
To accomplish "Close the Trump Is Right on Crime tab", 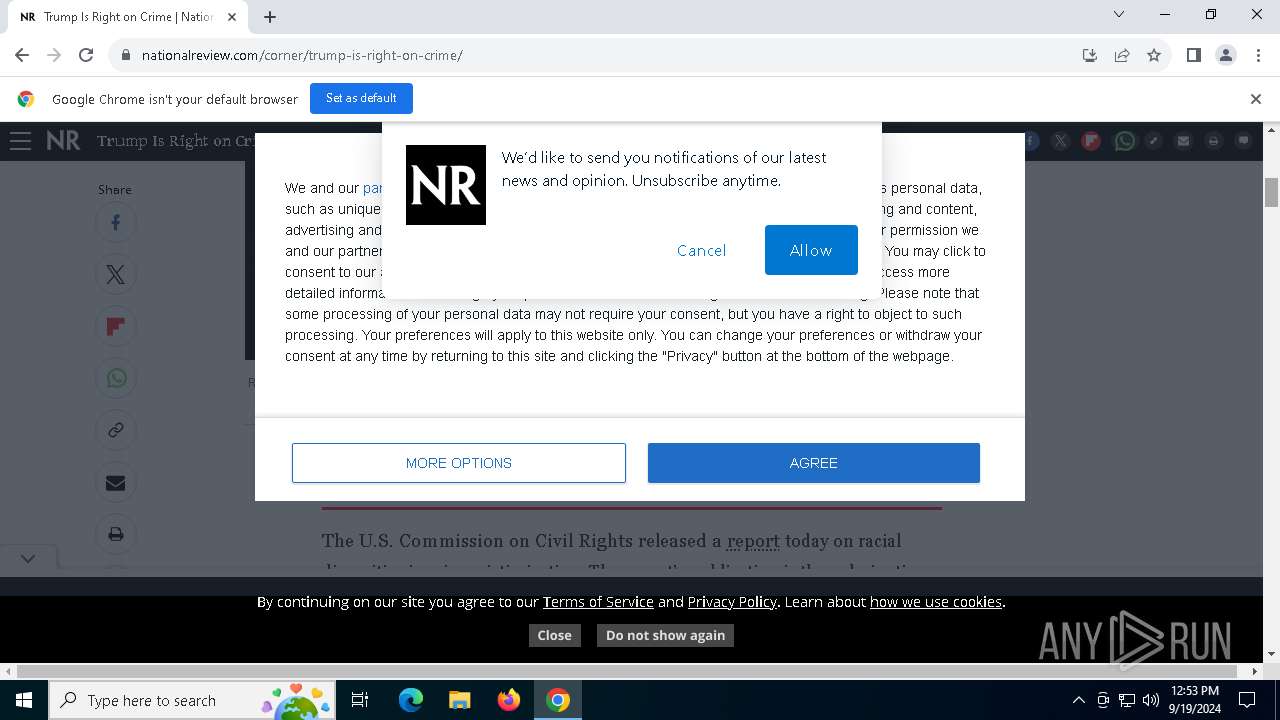I will coord(232,16).
